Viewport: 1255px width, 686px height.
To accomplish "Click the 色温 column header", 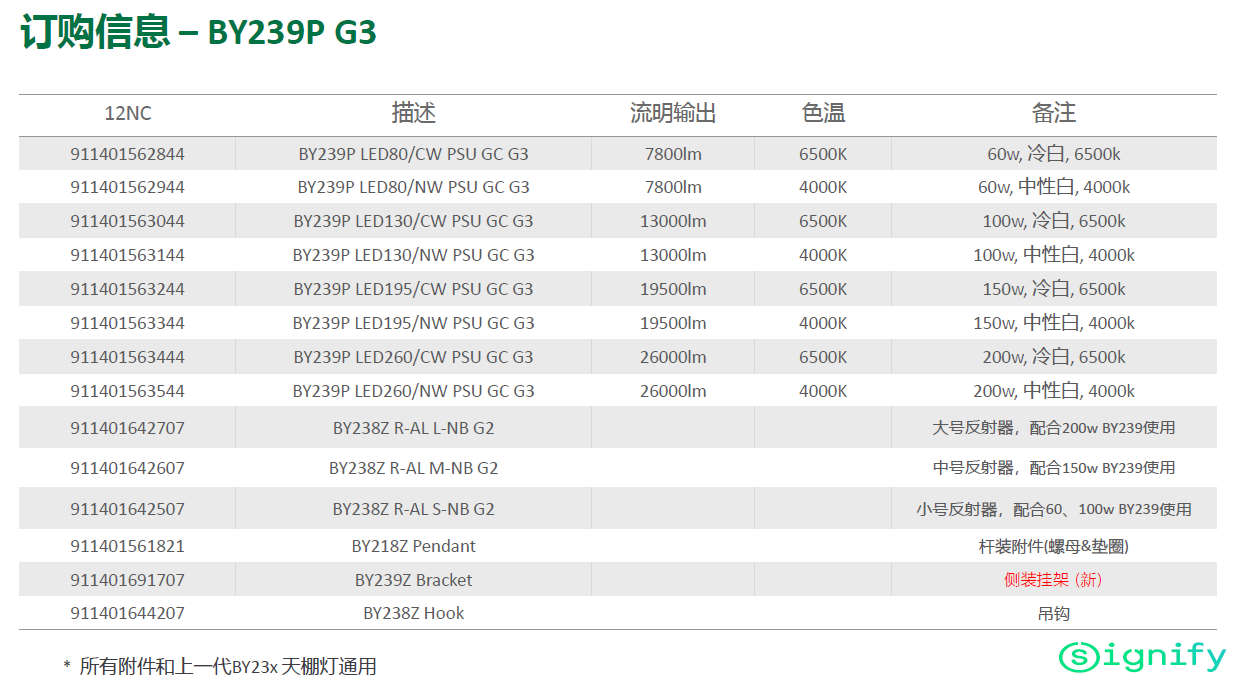I will tap(823, 113).
